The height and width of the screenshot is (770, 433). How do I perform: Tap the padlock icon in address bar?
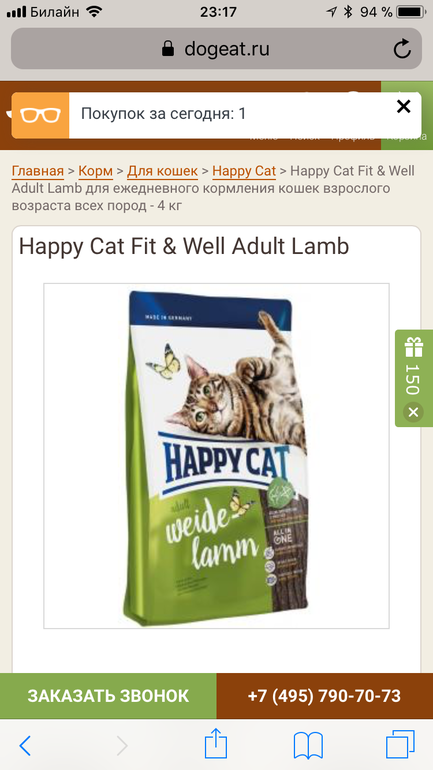(168, 48)
